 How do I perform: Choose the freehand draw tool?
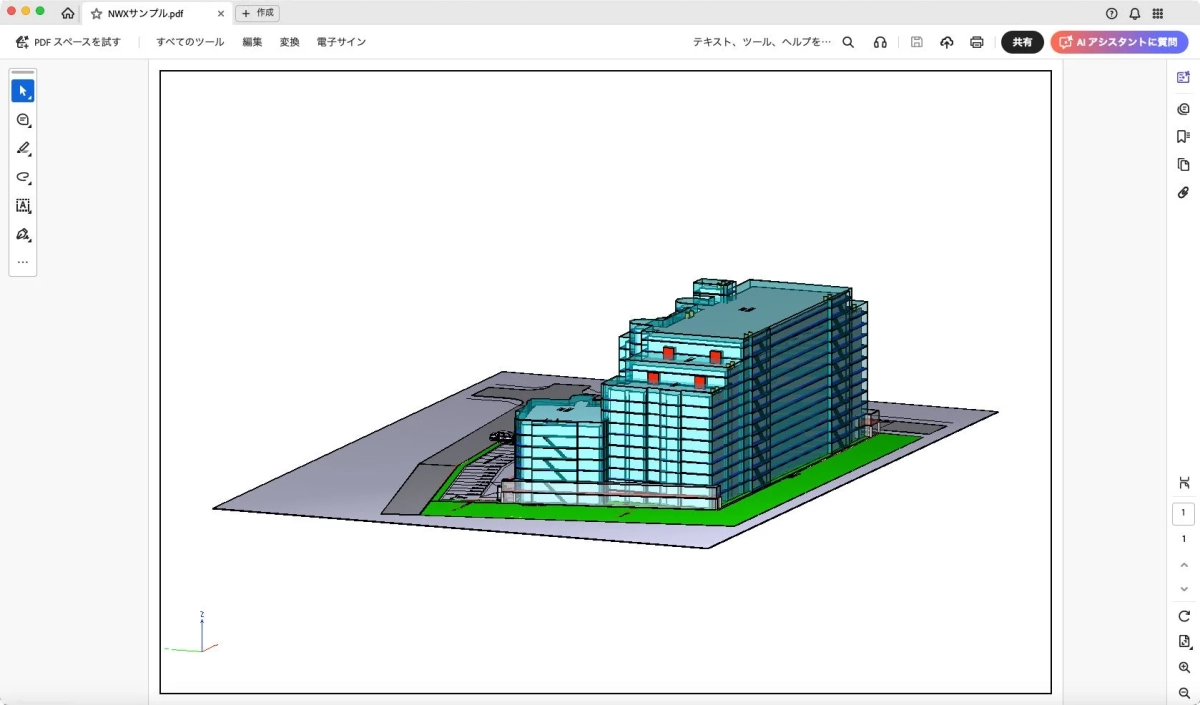coord(23,177)
